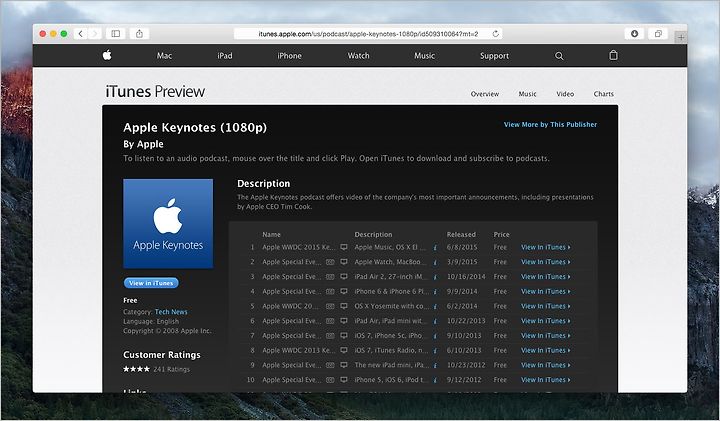Show info for the Apple Watch, MacBook description

(x=435, y=262)
